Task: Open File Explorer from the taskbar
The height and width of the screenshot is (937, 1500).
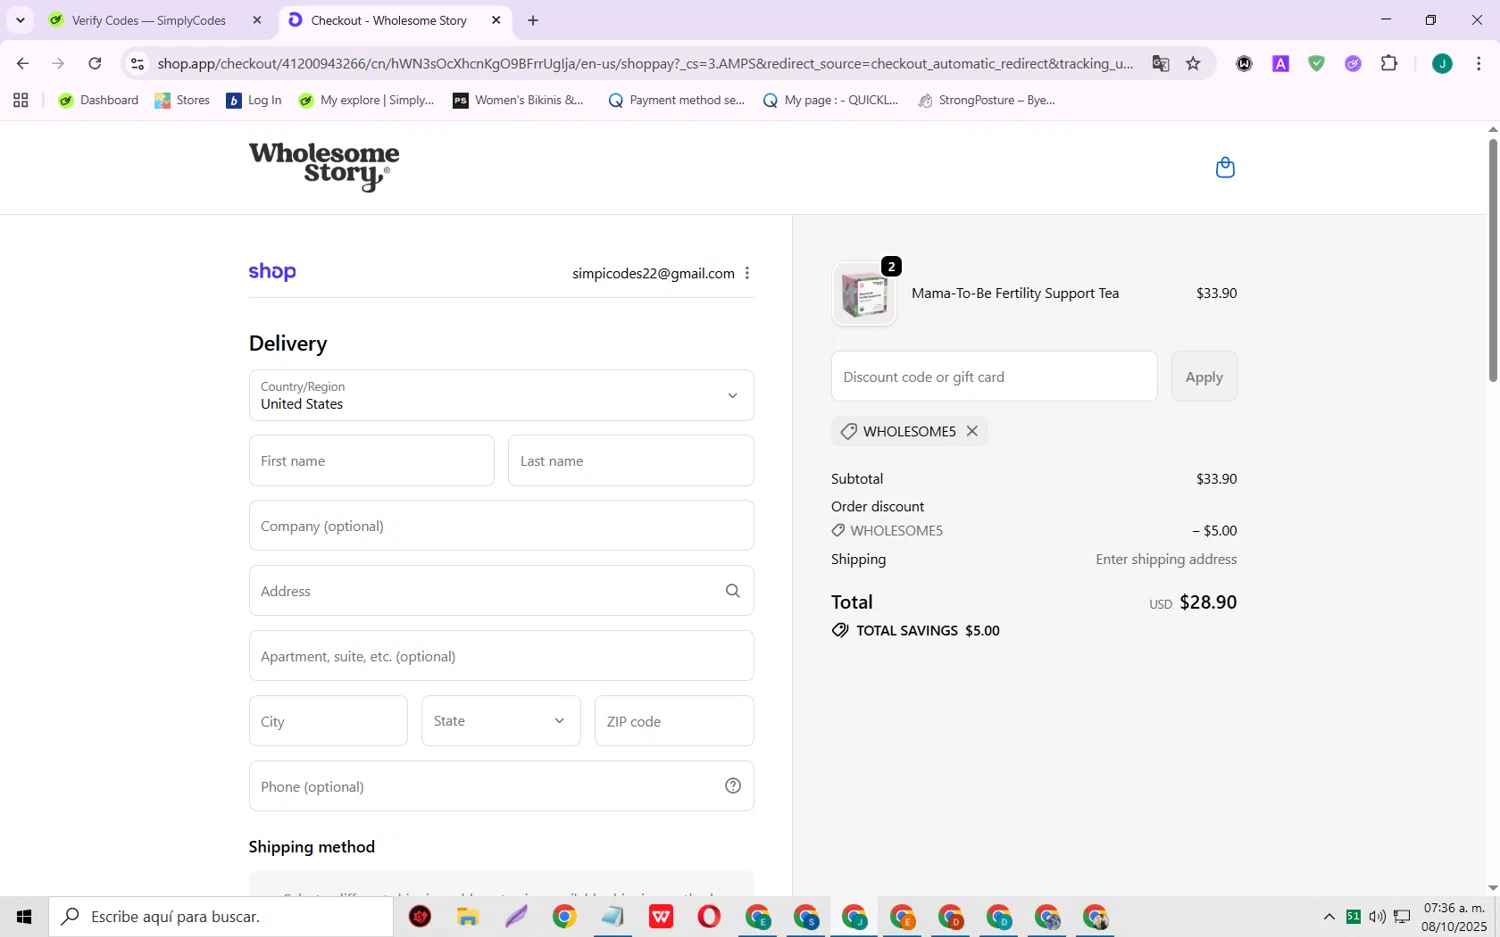Action: pyautogui.click(x=468, y=916)
